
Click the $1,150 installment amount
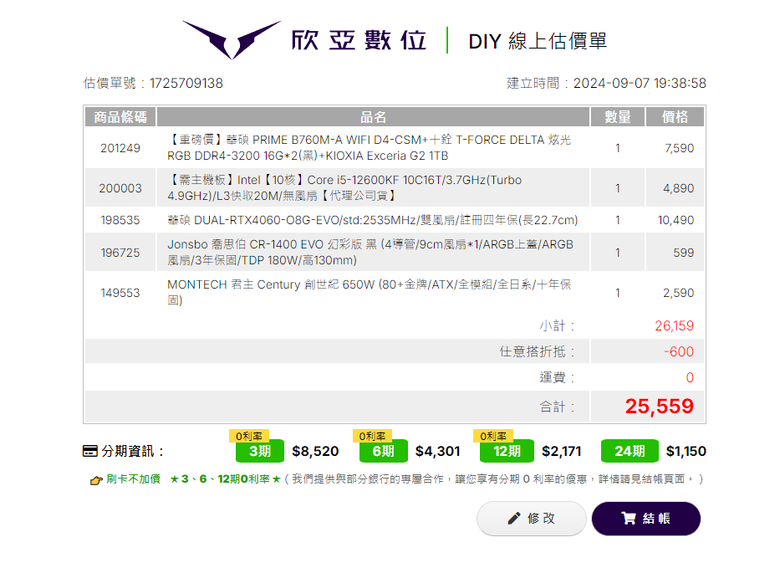click(x=686, y=451)
